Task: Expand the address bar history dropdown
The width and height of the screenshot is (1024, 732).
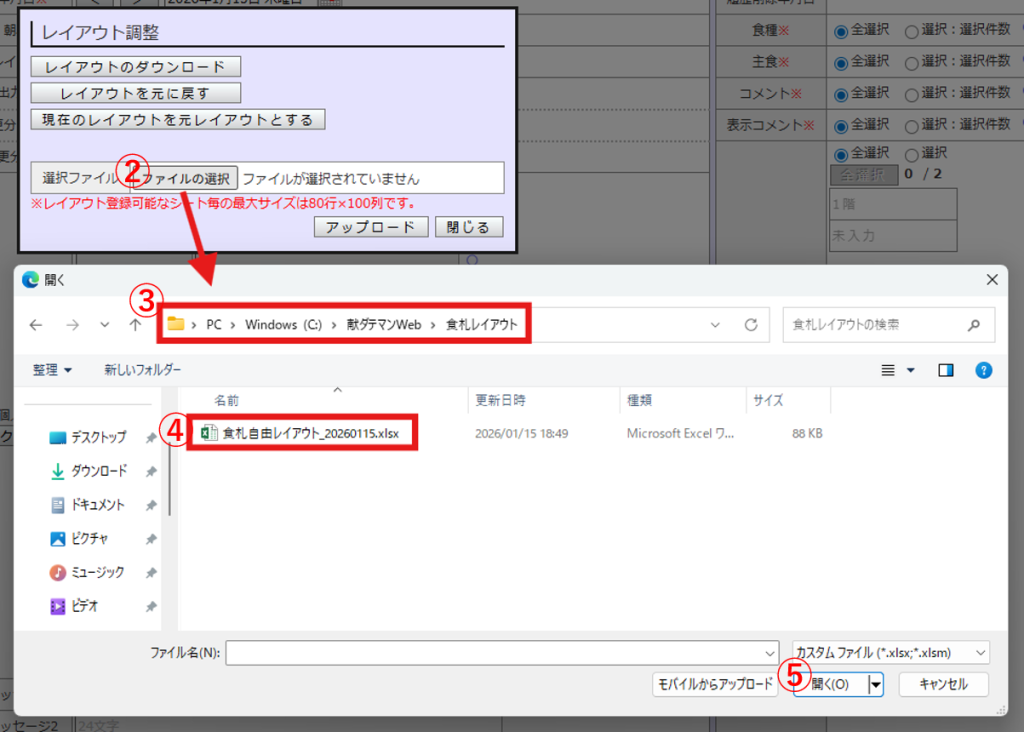Action: tap(715, 325)
